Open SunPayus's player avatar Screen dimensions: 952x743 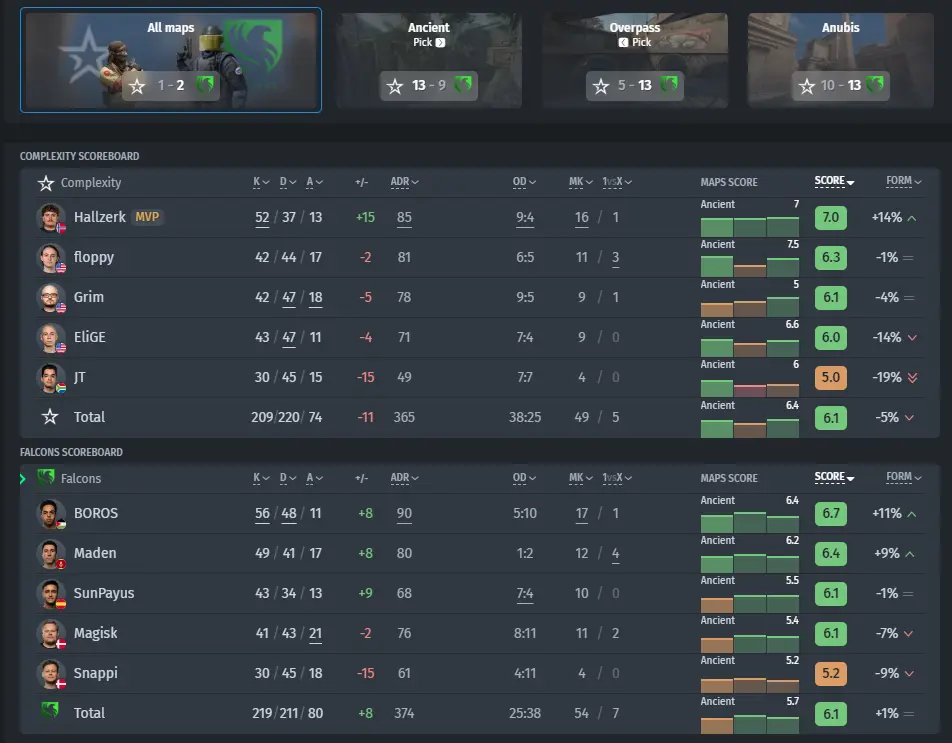[50, 594]
